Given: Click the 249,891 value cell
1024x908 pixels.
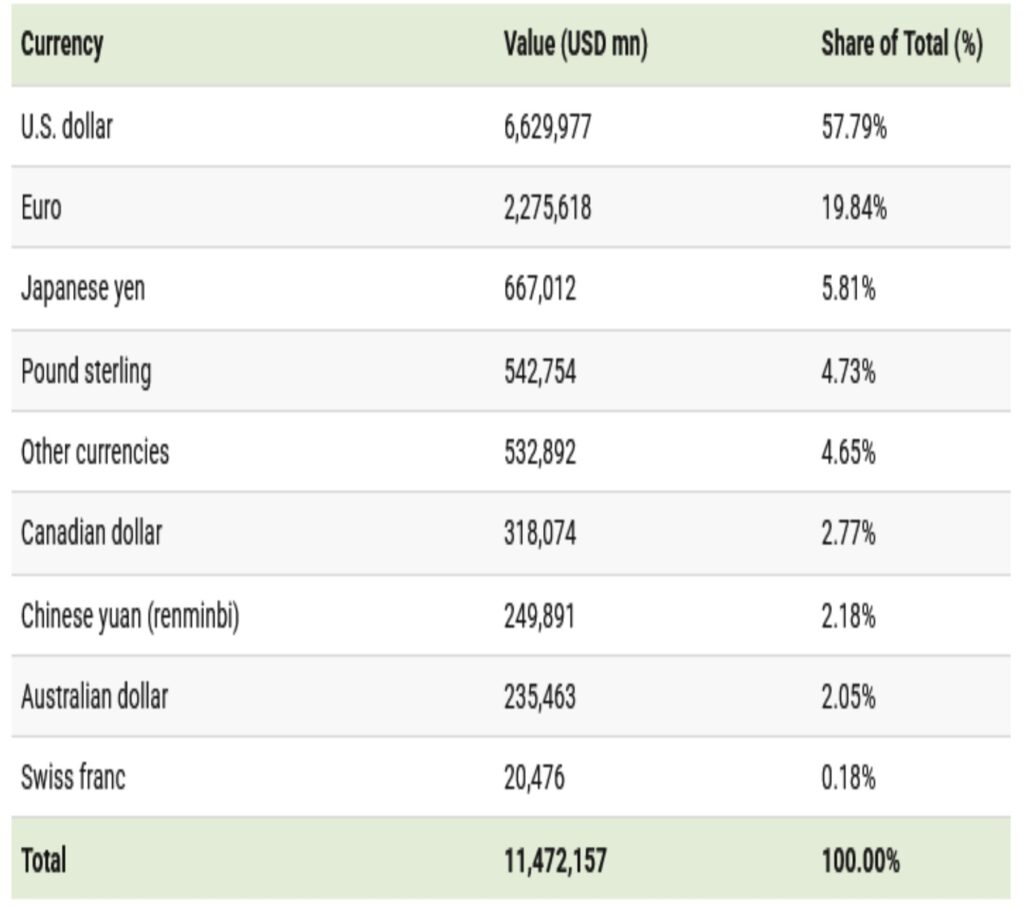Looking at the screenshot, I should pos(539,615).
